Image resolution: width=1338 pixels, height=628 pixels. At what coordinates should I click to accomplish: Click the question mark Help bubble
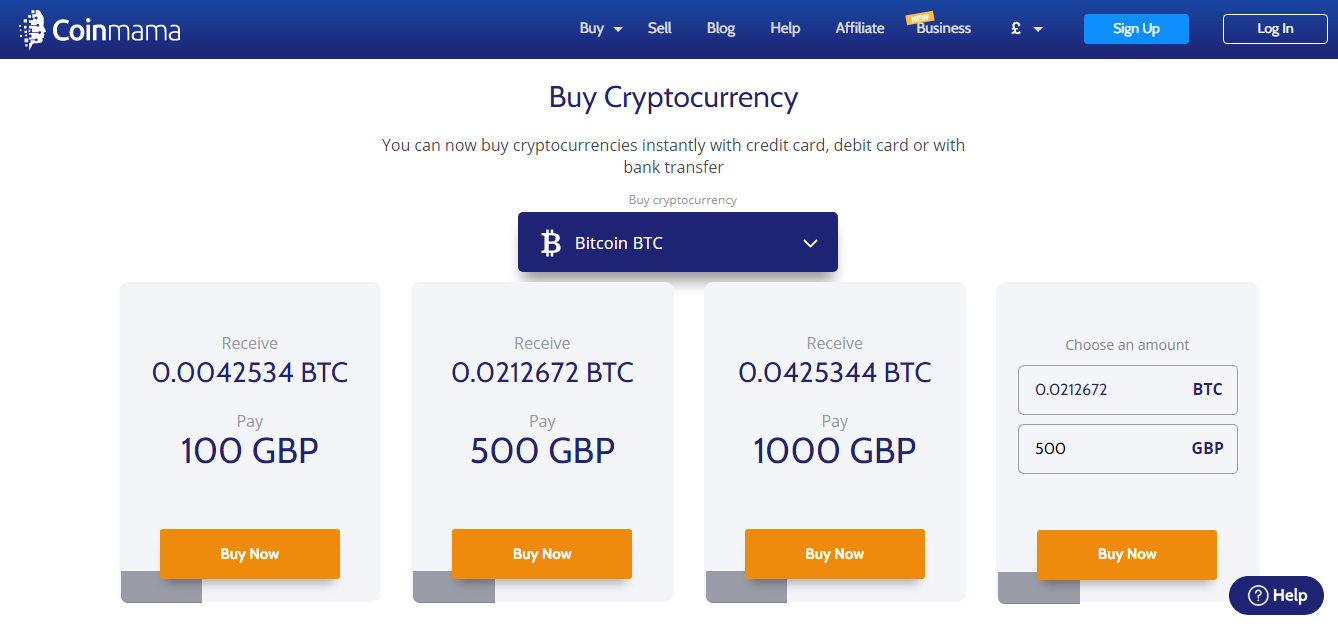pos(1277,595)
